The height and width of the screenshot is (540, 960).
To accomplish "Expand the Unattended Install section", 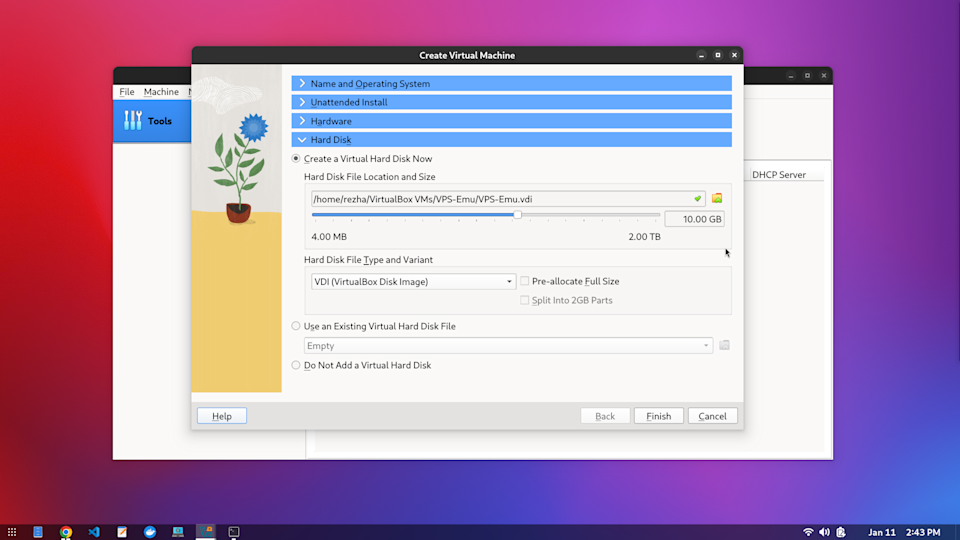I will [x=512, y=102].
